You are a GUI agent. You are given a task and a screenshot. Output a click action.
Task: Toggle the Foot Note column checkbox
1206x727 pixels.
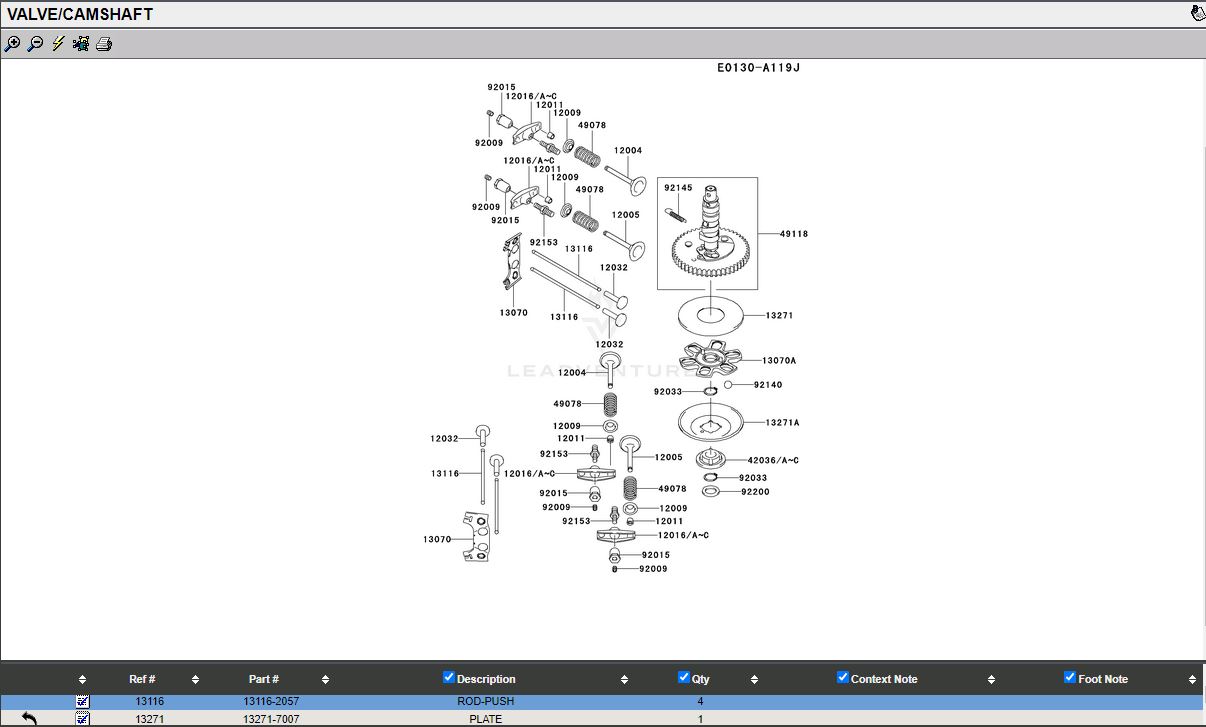point(1070,677)
